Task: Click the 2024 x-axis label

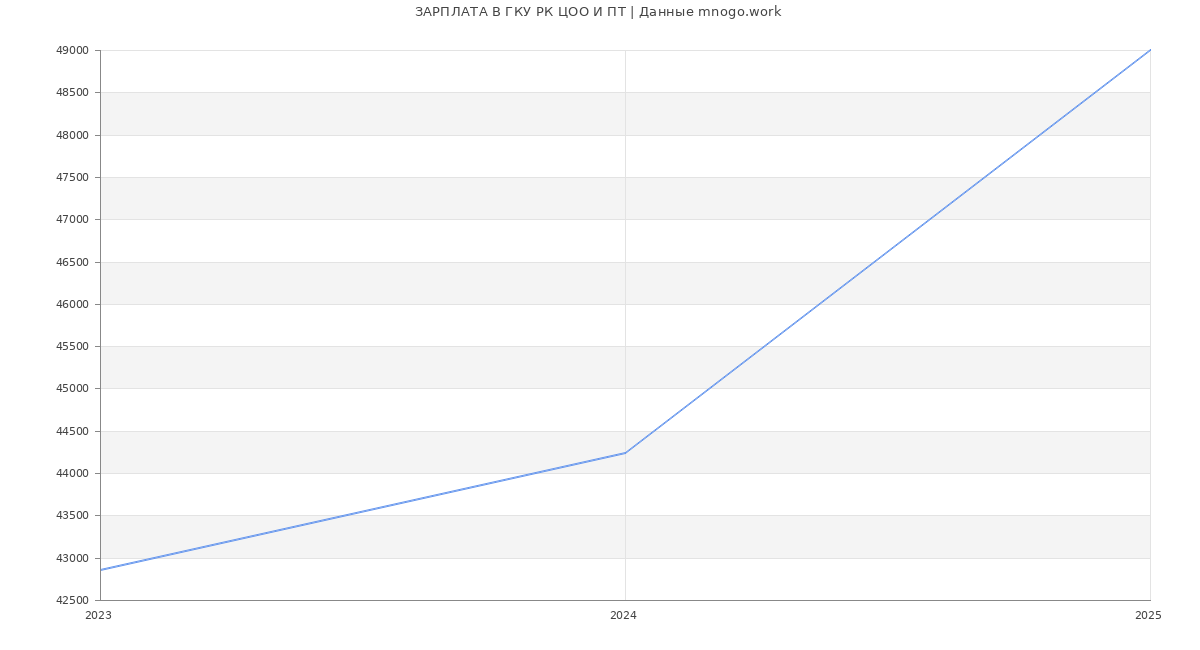Action: (x=623, y=616)
